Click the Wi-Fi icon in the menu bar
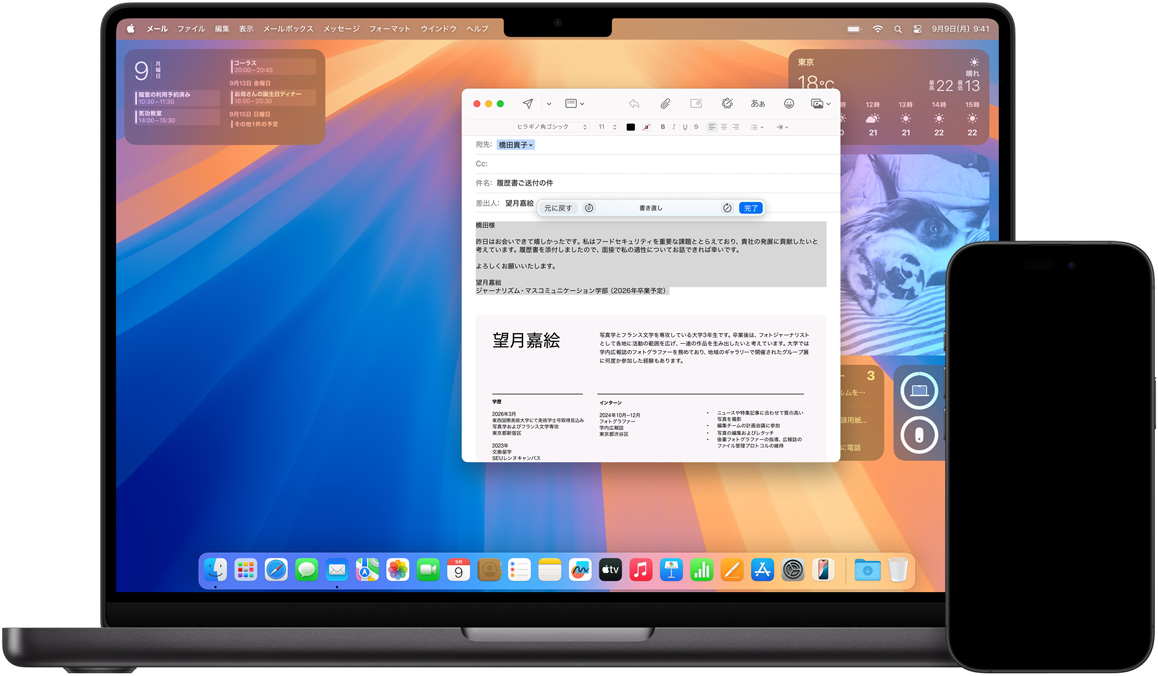 click(x=877, y=29)
